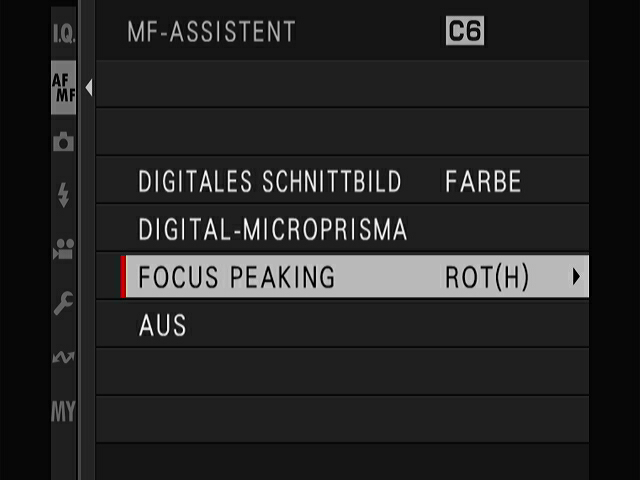Select the AF MF focus settings tab
The image size is (640, 480).
click(63, 88)
